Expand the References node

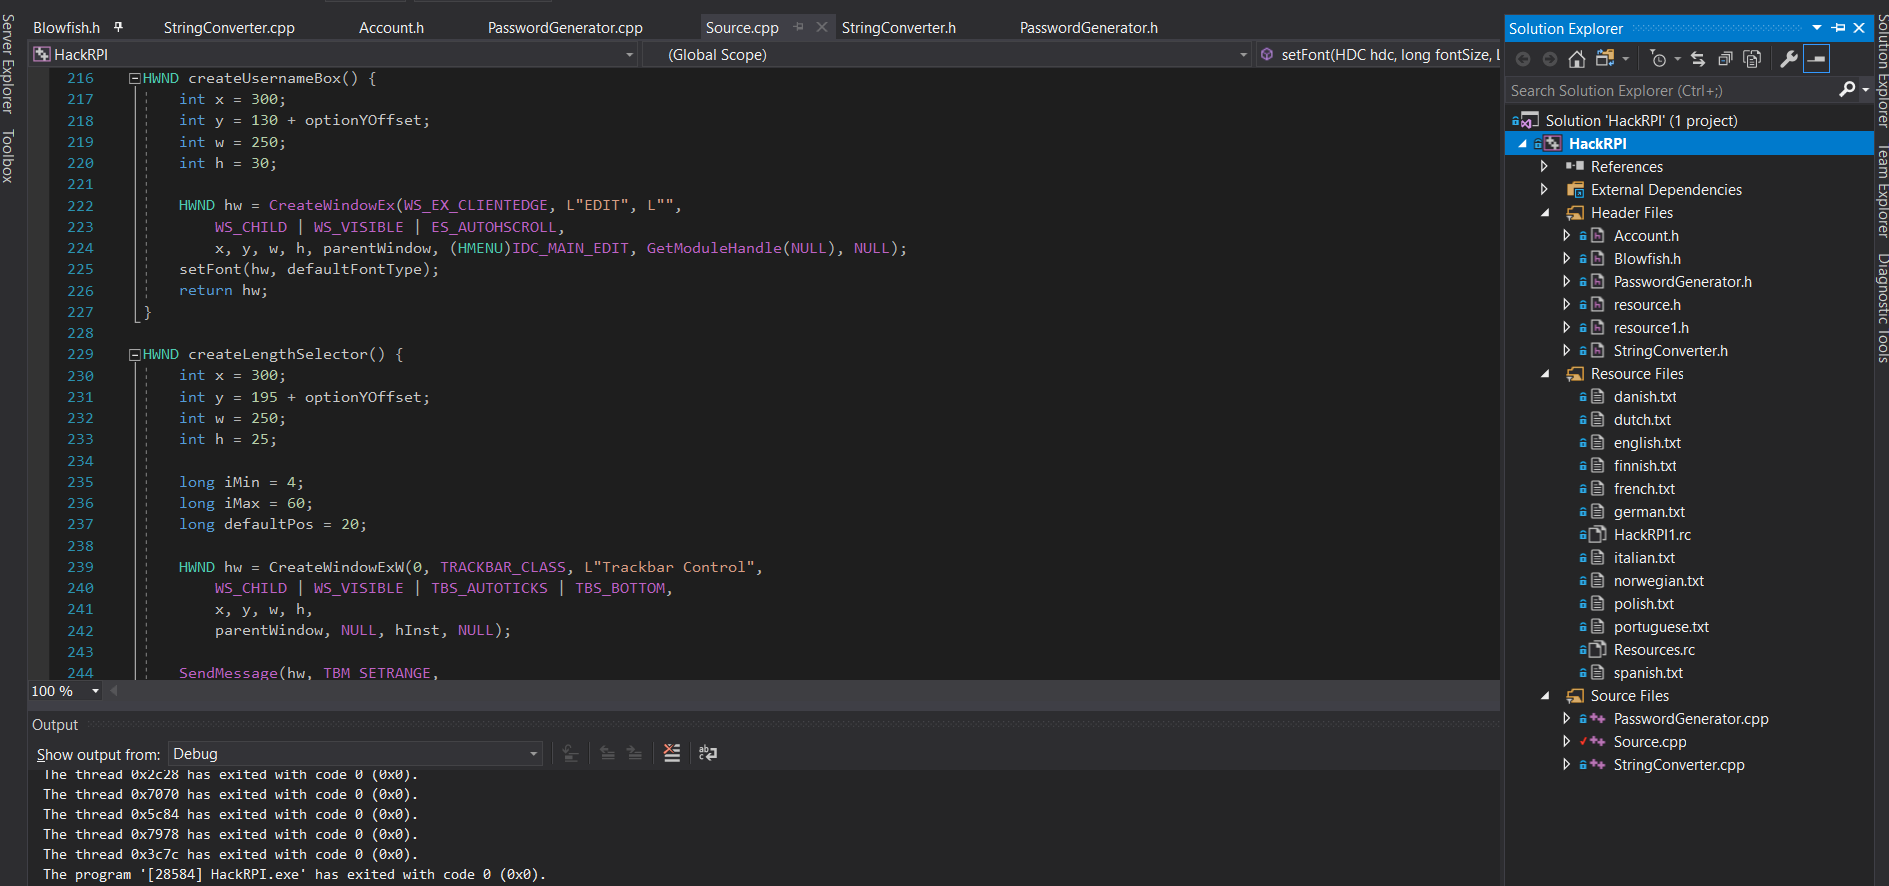1545,166
